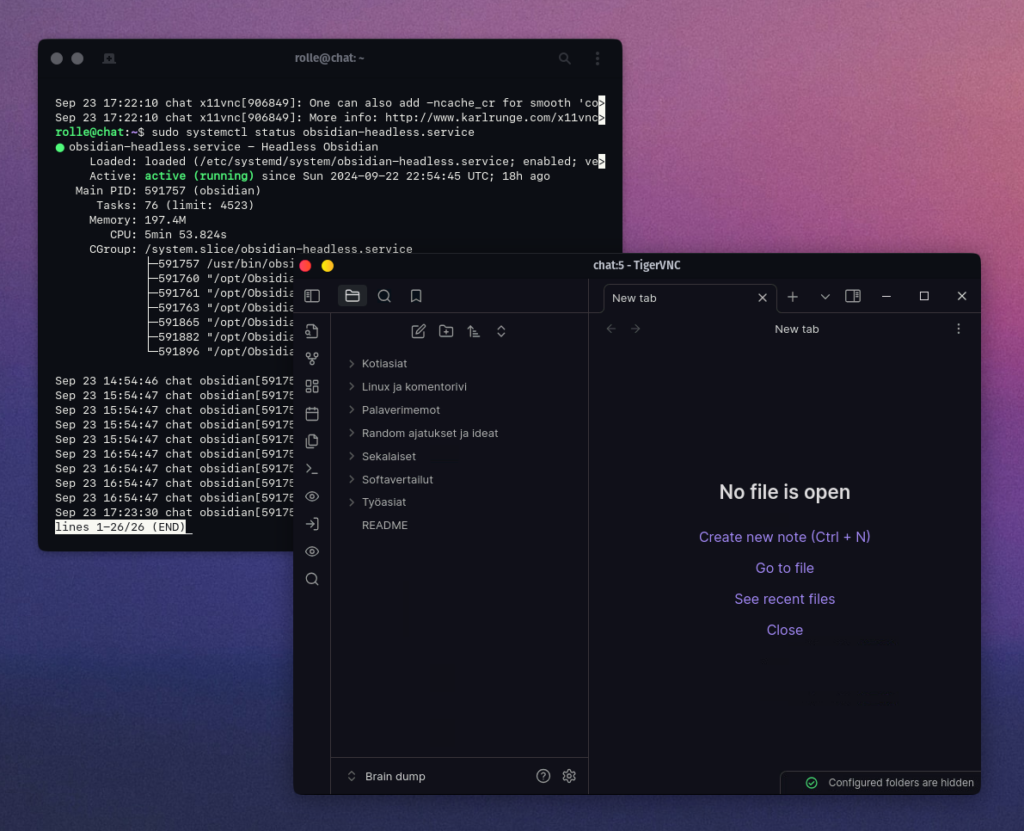Click See recent files link
This screenshot has height=831, width=1024.
pos(784,599)
